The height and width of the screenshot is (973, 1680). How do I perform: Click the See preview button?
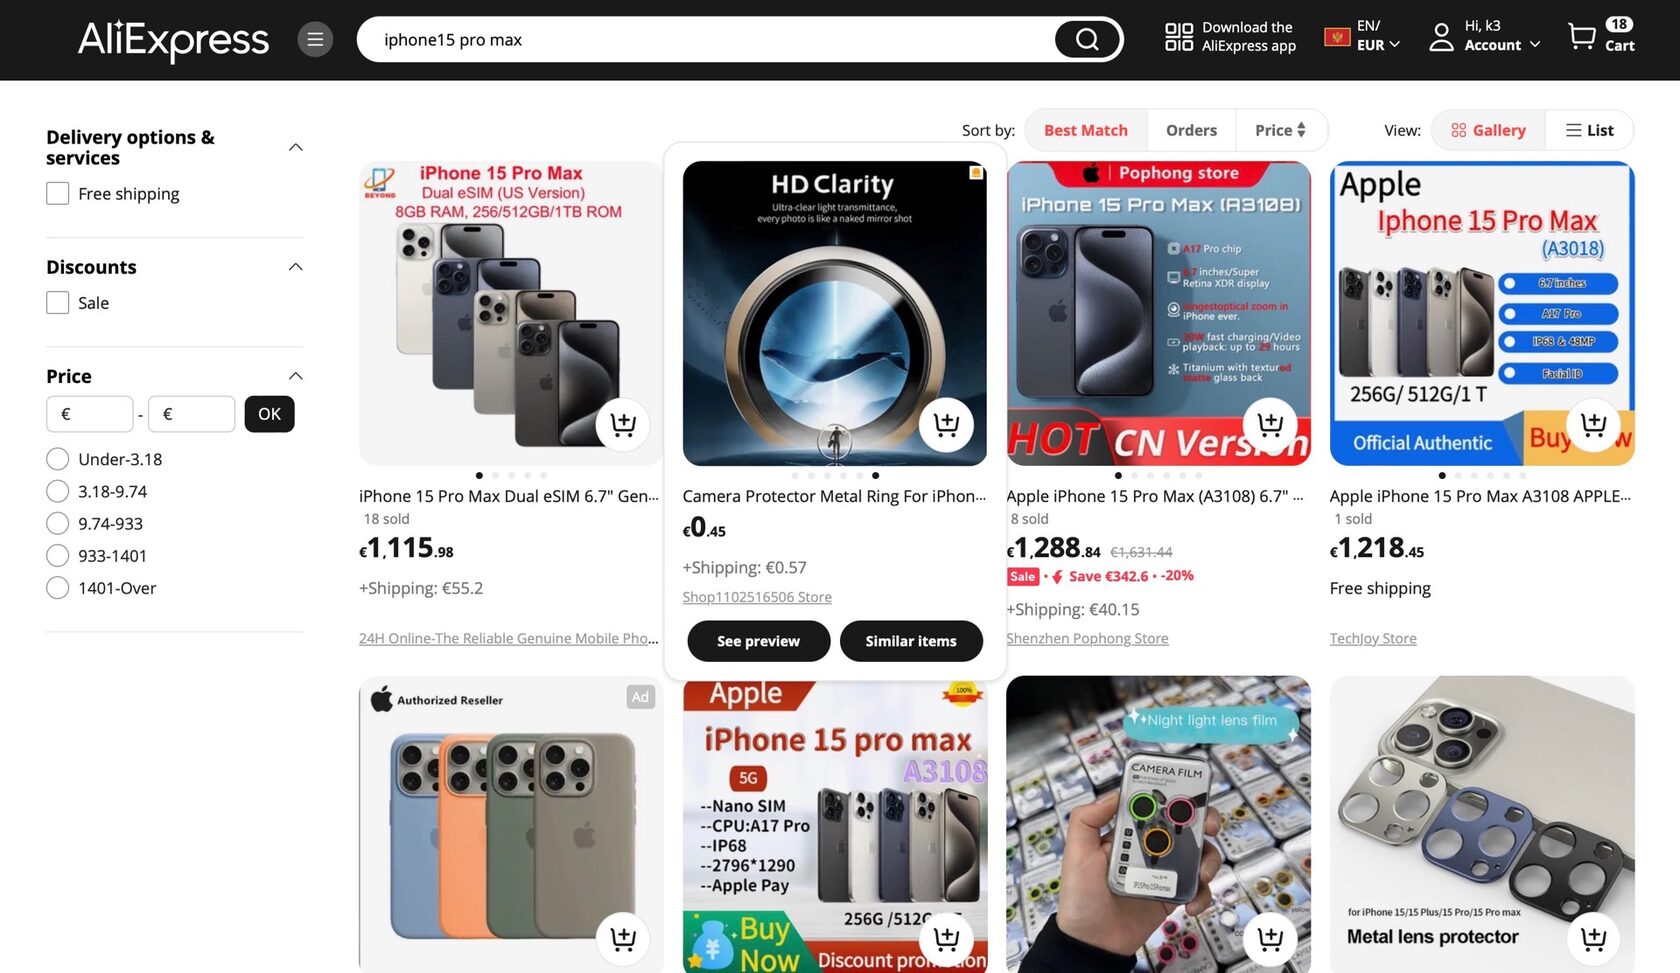758,641
